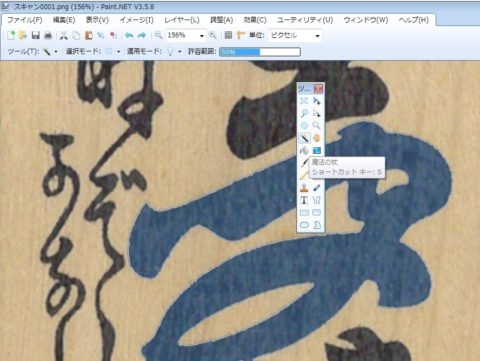Screen dimensions: 480x361
Task: Toggle the pixel grid display
Action: pos(228,35)
